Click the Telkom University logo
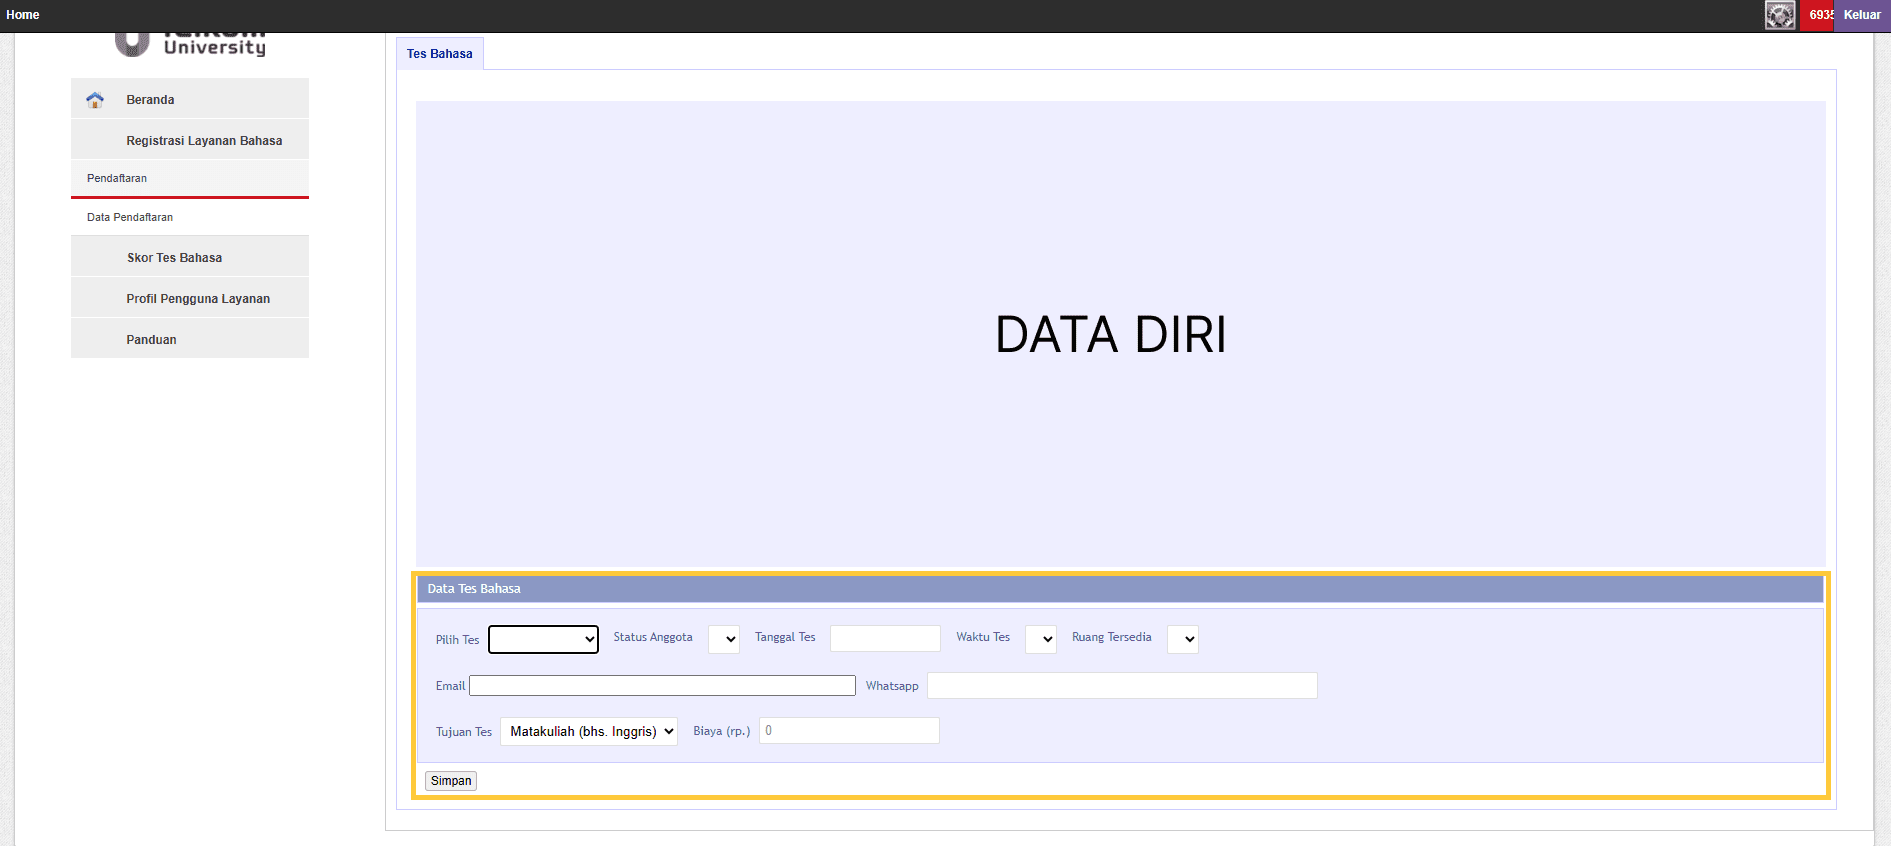 click(190, 45)
